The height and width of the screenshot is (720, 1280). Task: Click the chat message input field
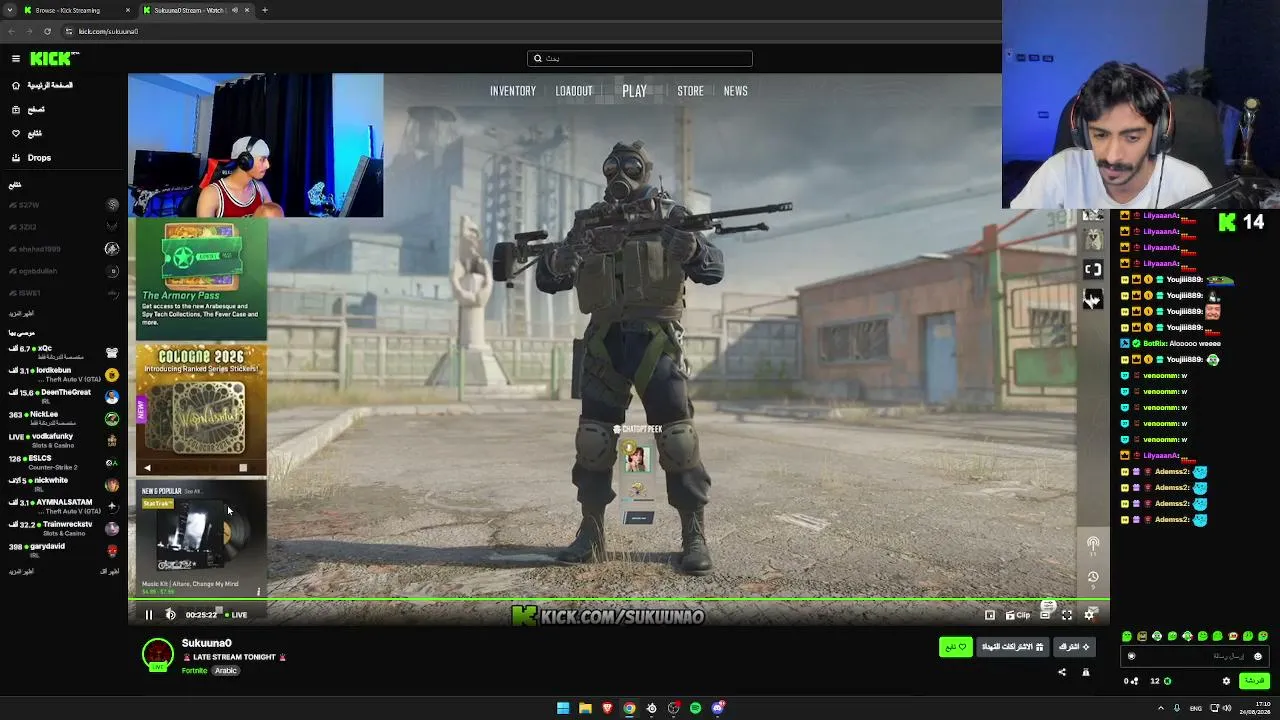1194,656
